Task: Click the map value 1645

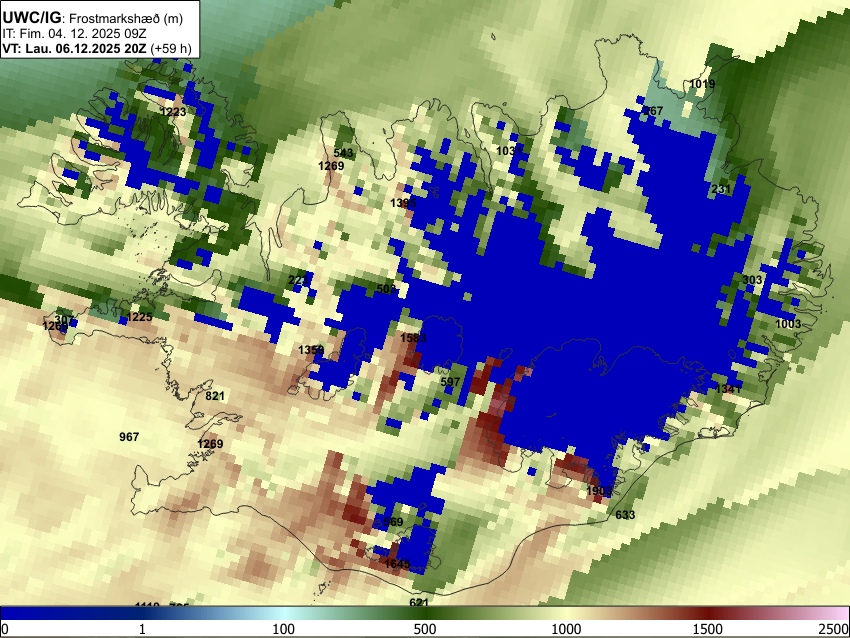Action: [x=397, y=564]
